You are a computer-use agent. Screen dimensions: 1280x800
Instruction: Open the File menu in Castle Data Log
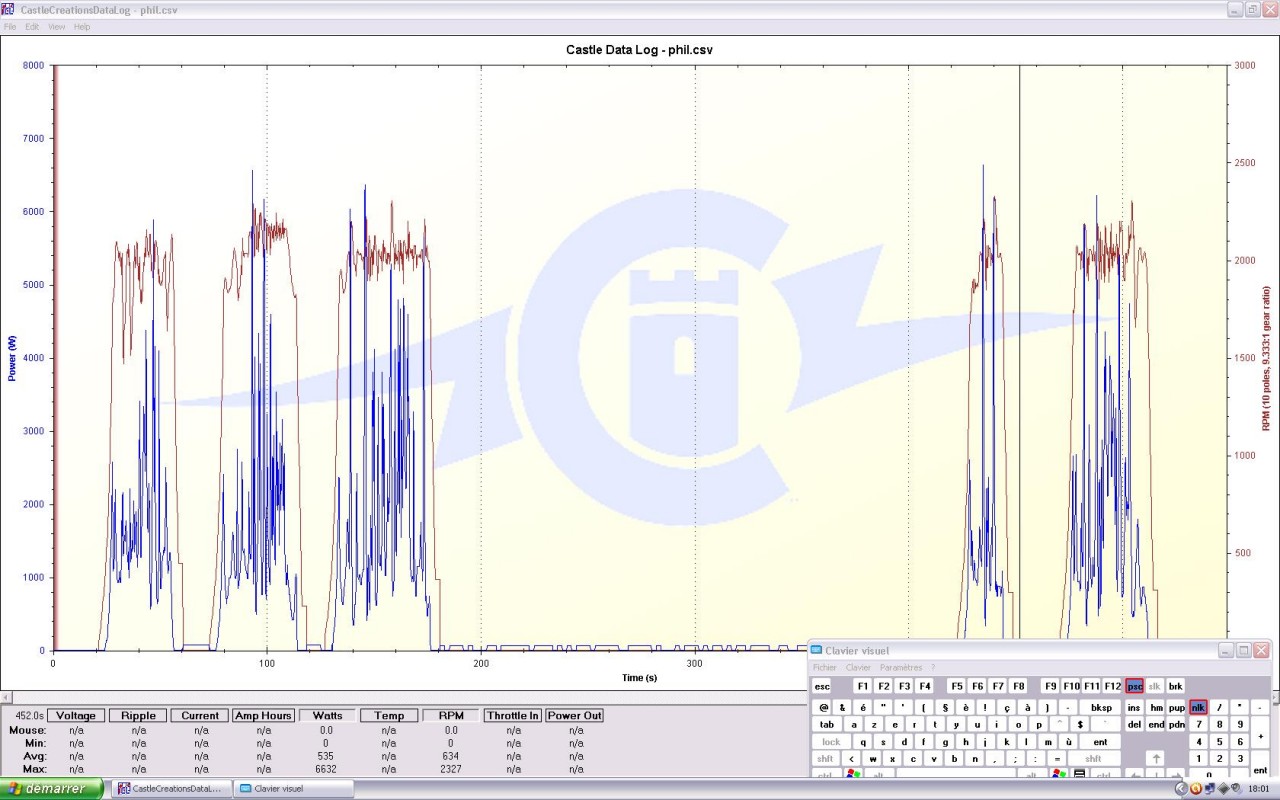click(x=10, y=26)
